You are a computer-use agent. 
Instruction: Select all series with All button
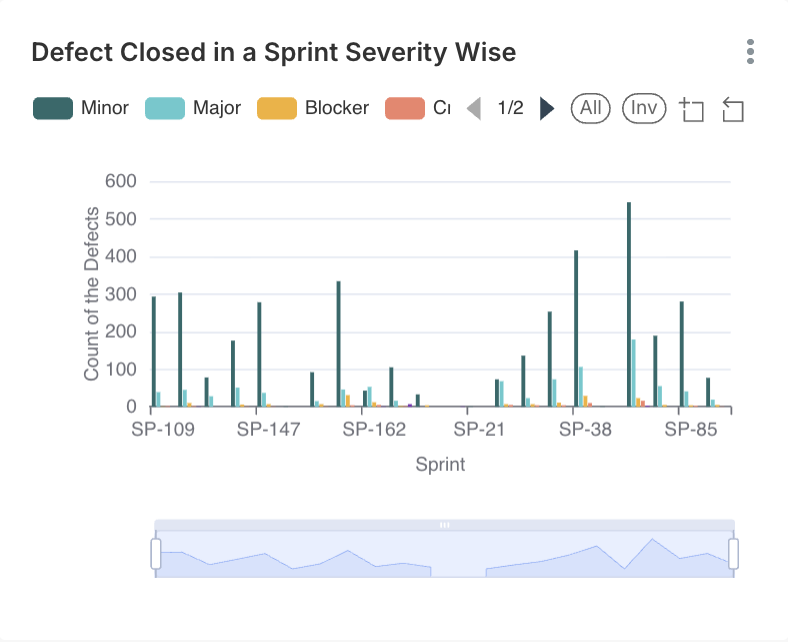tap(591, 108)
